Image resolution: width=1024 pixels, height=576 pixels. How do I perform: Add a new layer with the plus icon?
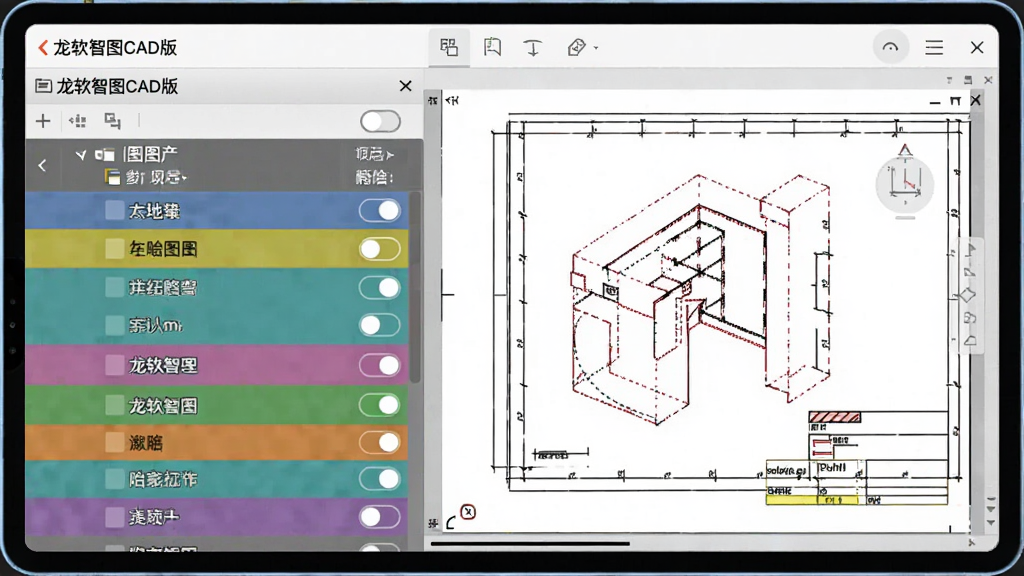43,121
